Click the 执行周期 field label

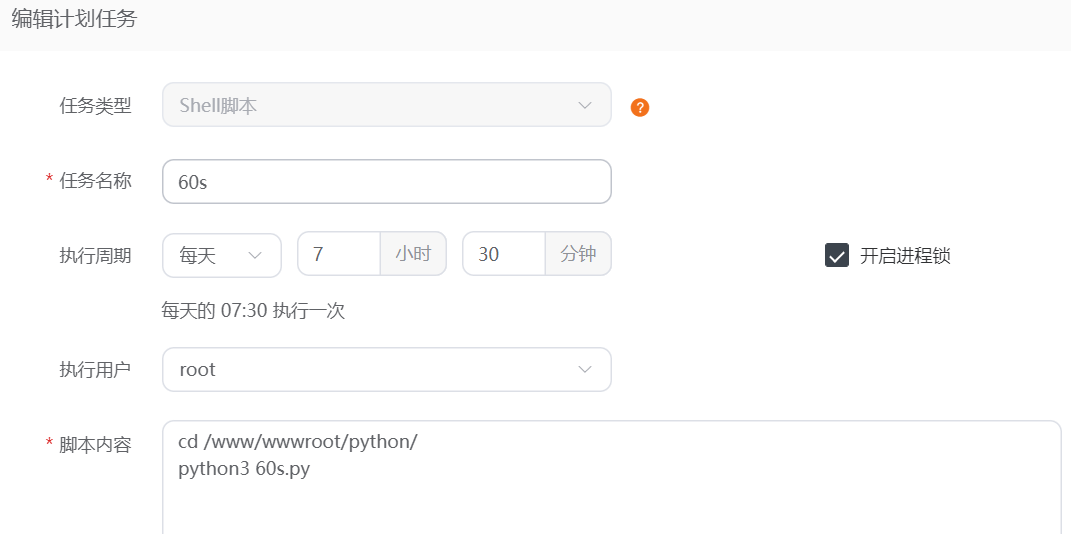click(95, 255)
